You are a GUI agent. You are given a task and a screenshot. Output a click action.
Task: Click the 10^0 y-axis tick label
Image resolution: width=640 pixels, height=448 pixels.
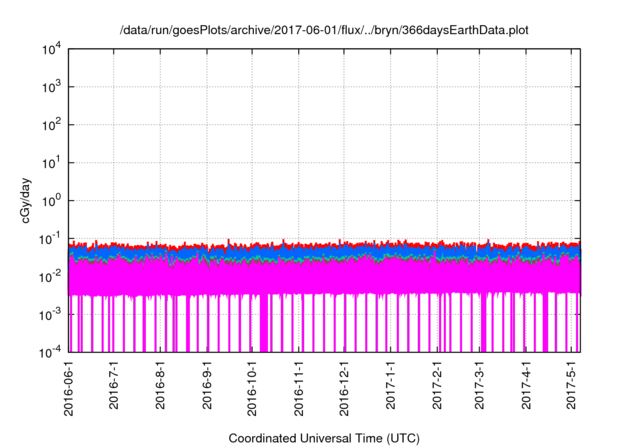pyautogui.click(x=51, y=201)
